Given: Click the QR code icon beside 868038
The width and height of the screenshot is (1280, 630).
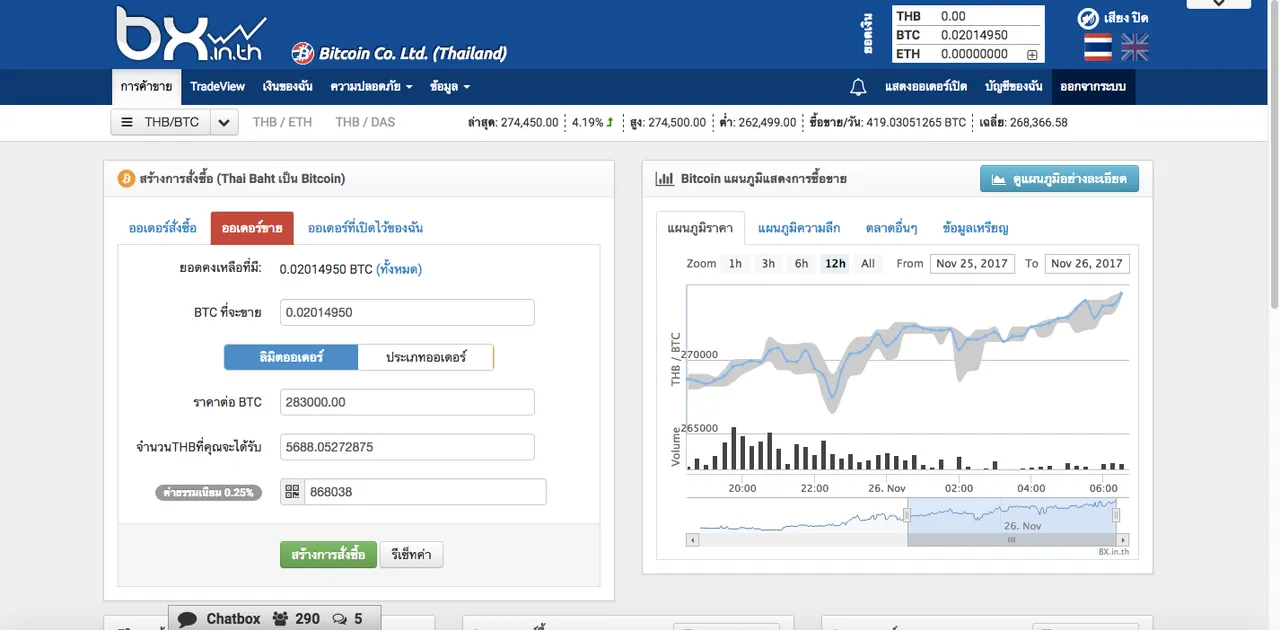Looking at the screenshot, I should [292, 491].
